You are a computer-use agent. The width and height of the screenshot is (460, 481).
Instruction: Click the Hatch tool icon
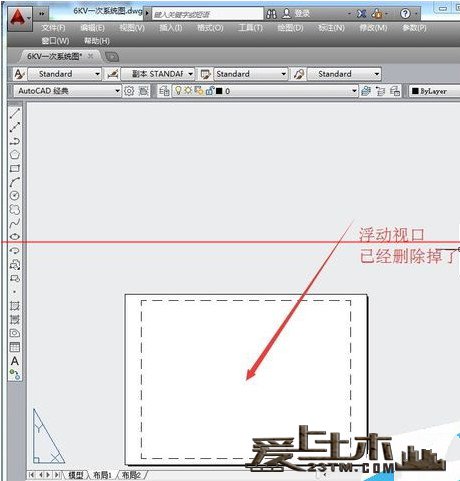point(15,306)
